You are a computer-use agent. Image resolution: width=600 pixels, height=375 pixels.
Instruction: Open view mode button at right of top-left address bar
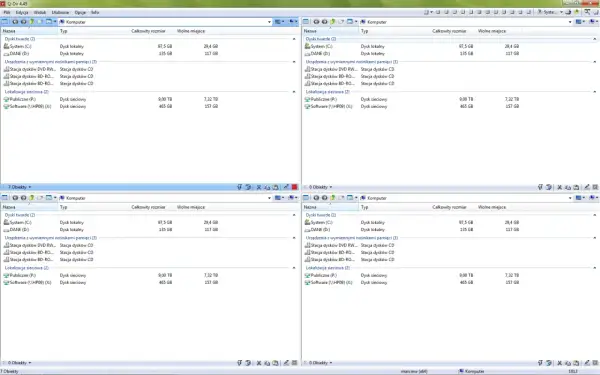(279, 22)
